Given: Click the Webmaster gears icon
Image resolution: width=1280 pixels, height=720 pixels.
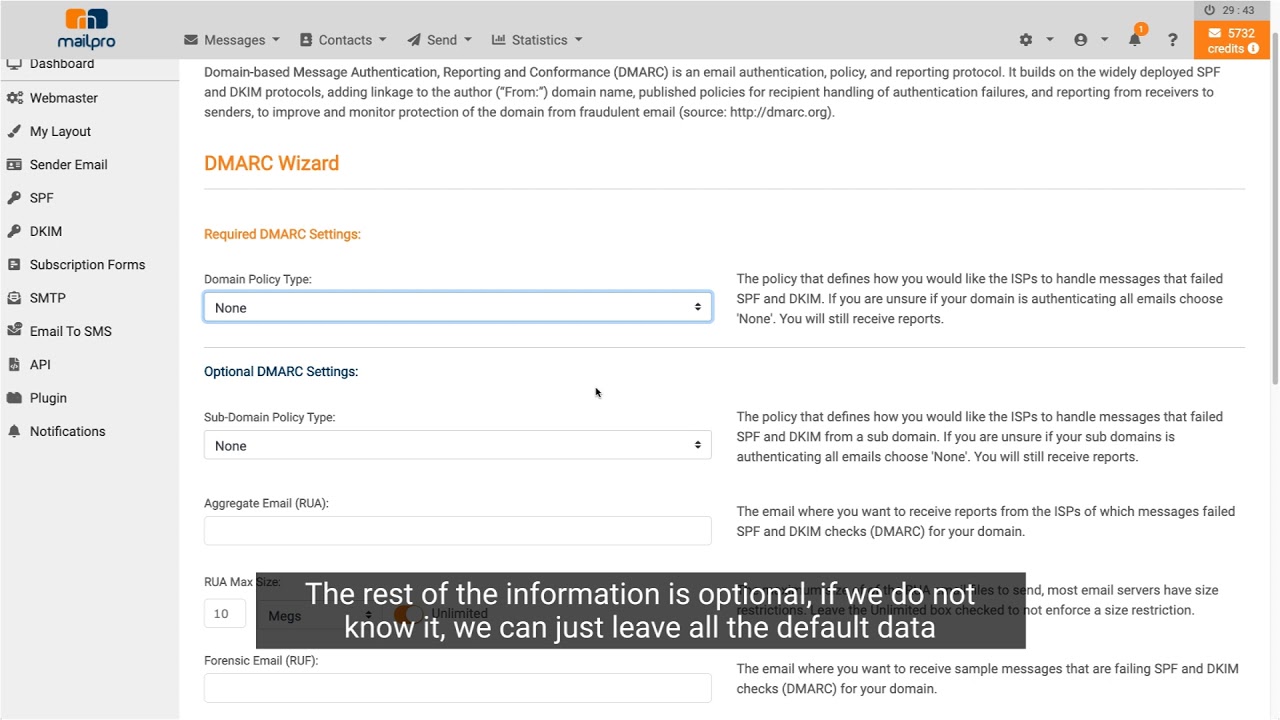Looking at the screenshot, I should point(14,98).
